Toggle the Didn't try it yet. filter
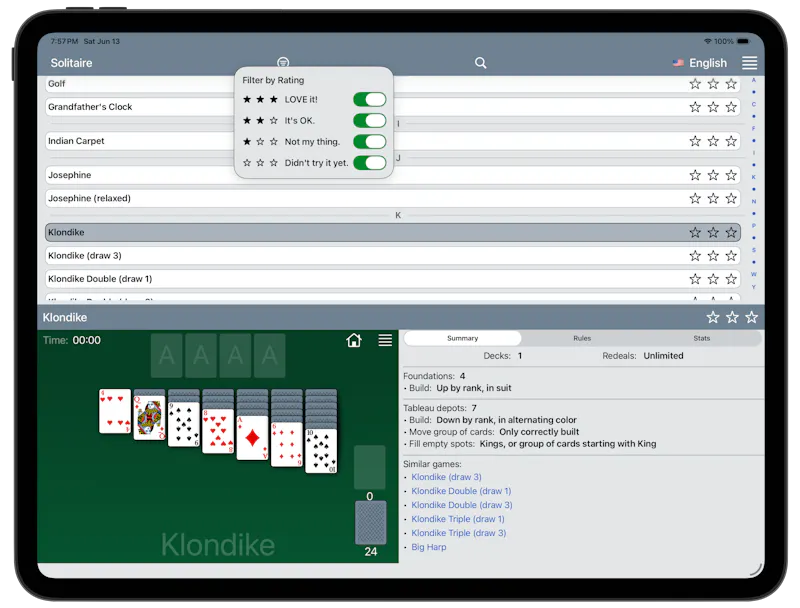 tap(369, 163)
